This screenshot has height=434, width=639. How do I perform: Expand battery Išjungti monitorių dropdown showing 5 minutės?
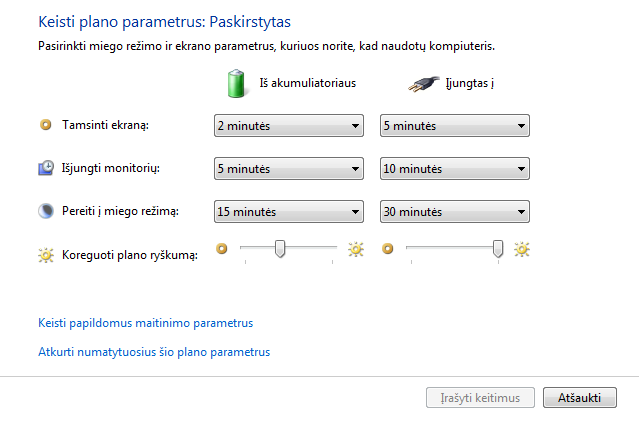tap(289, 169)
